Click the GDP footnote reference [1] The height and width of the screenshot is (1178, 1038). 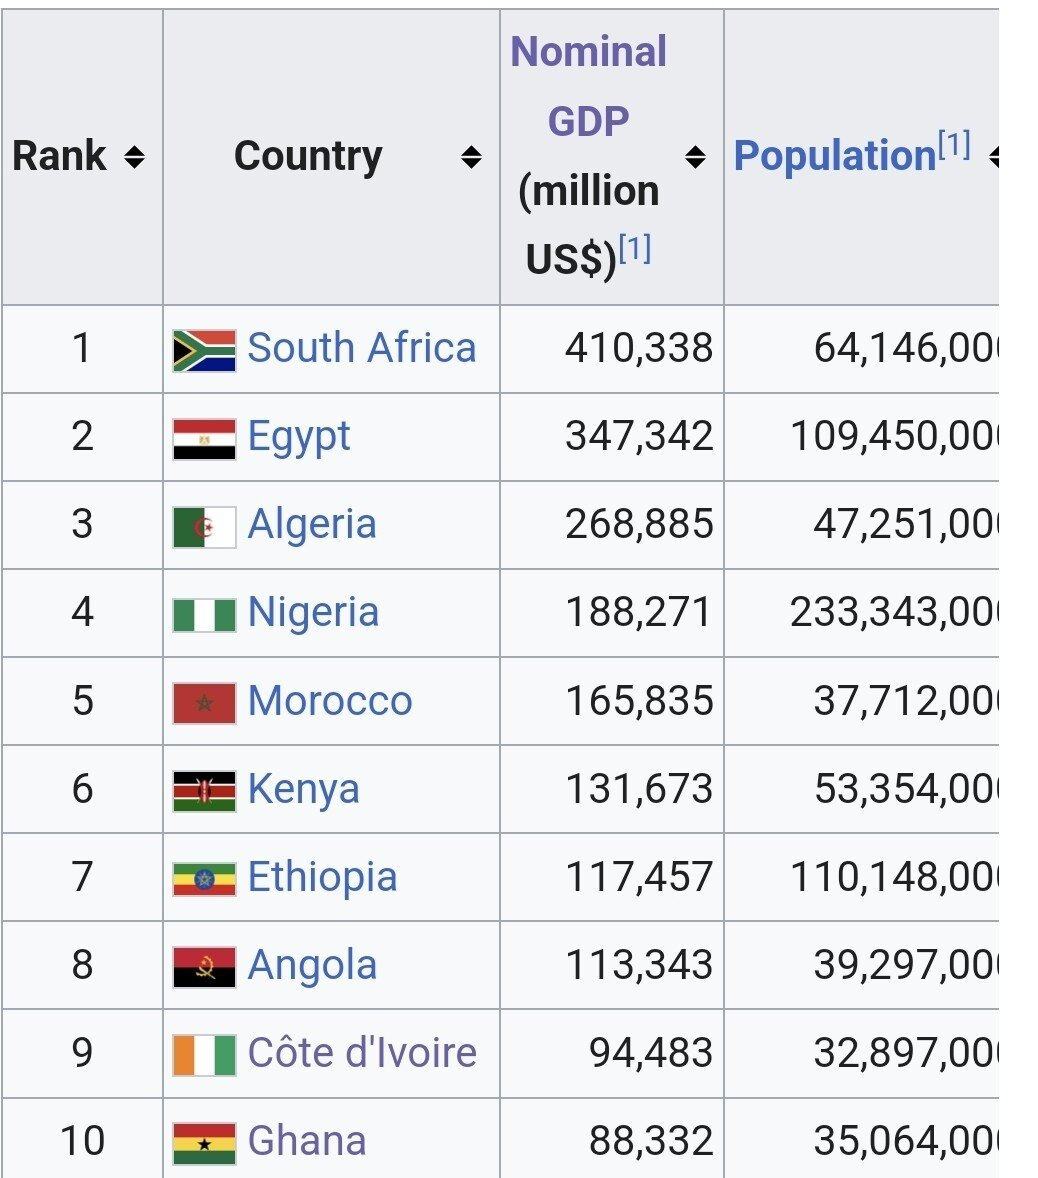tap(635, 249)
